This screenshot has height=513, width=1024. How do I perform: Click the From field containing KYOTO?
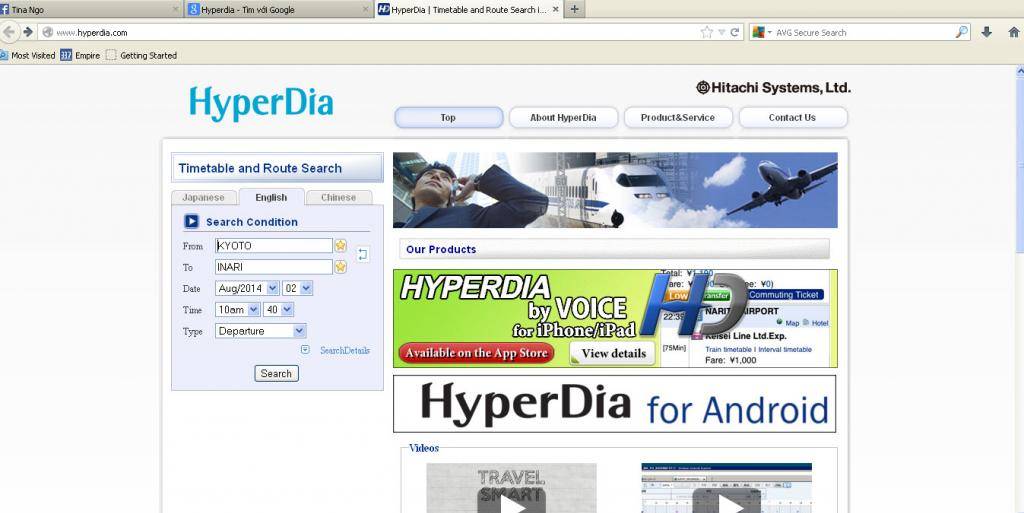click(274, 245)
